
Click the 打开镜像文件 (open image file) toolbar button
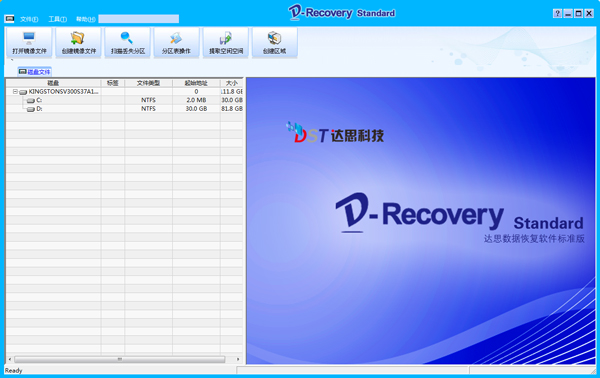pyautogui.click(x=29, y=42)
